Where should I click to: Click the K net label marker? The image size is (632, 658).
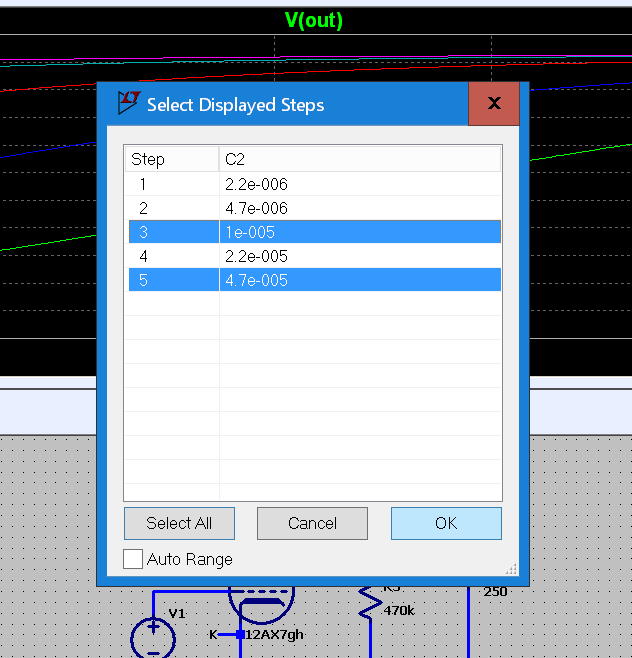click(x=240, y=634)
